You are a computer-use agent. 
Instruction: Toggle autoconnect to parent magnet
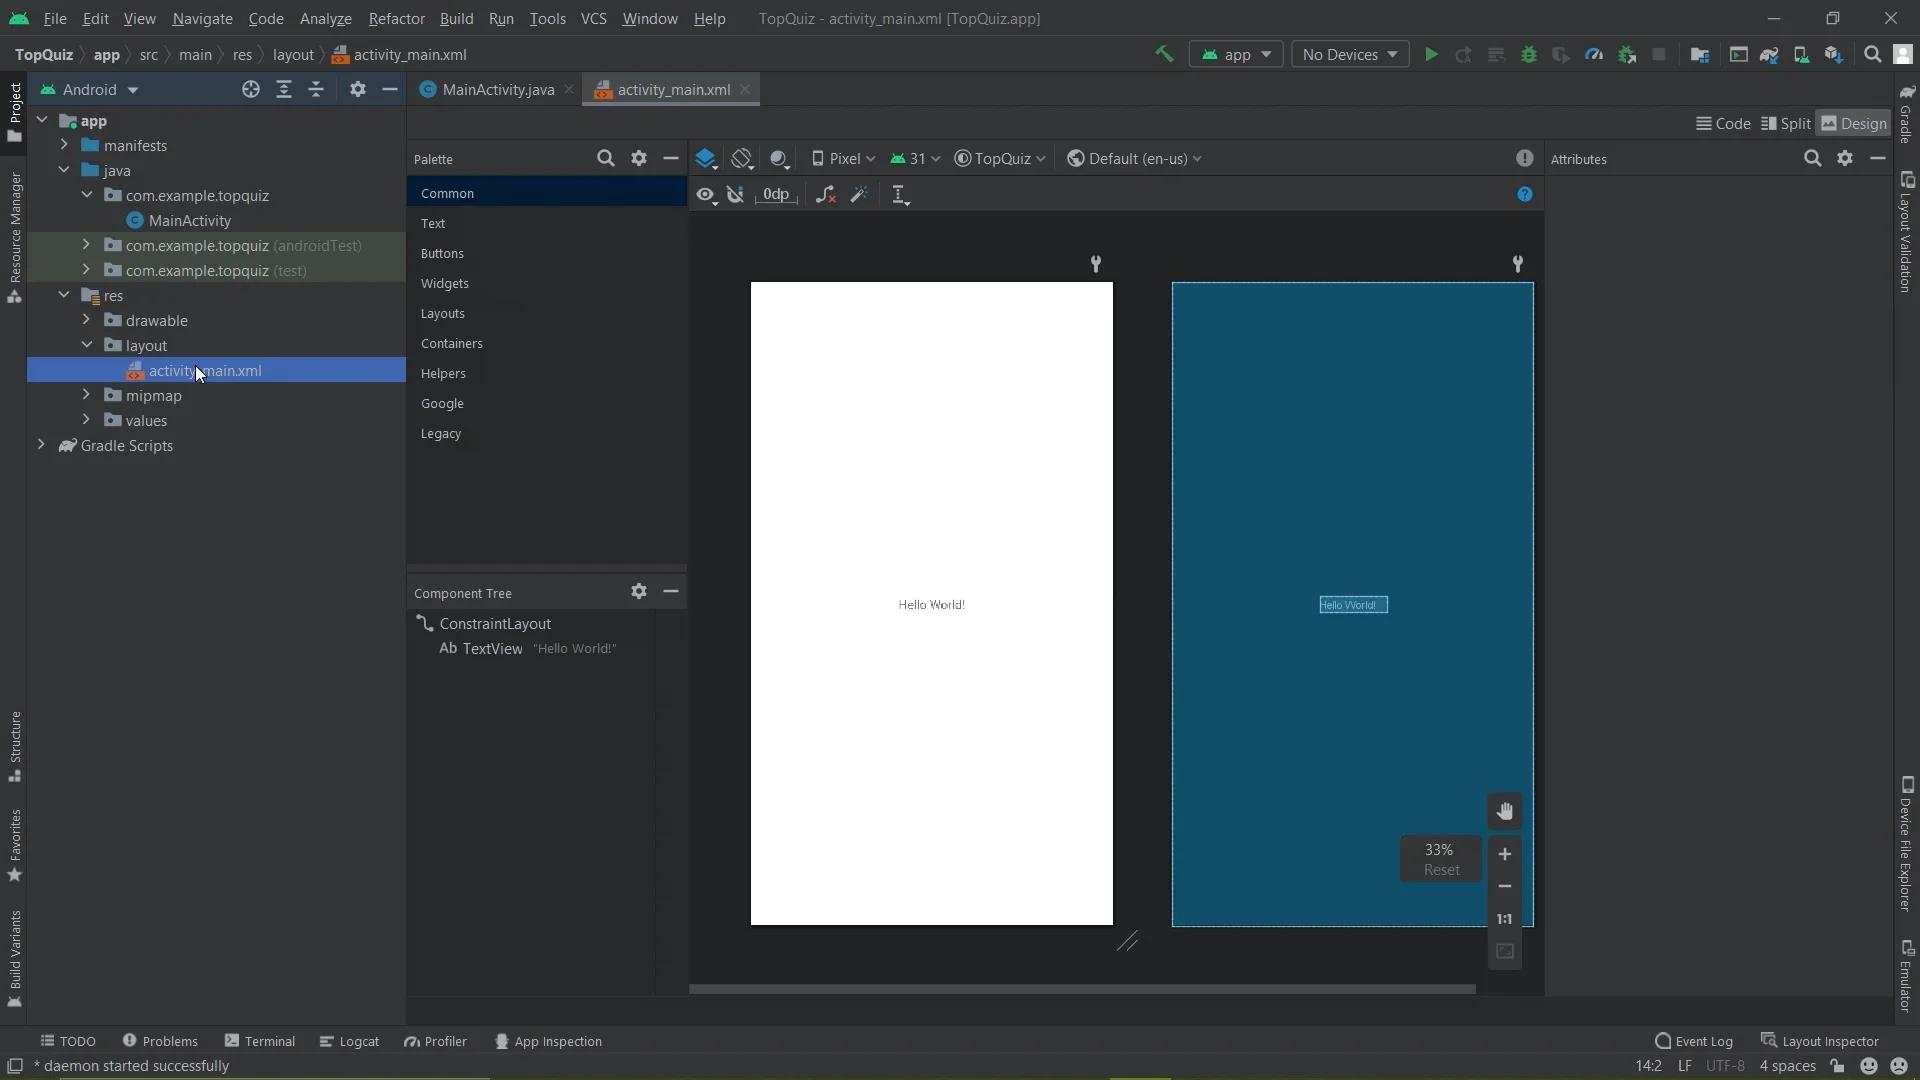click(736, 195)
